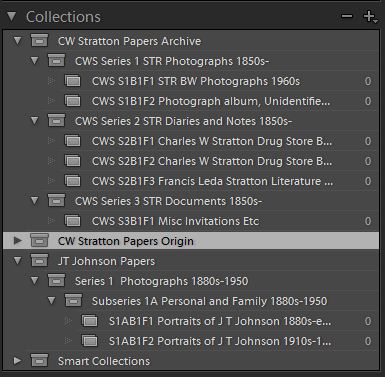Click CWS S2B1F3 Francis Leda collection icon
Viewport: 385px width, 377px height.
coord(73,181)
